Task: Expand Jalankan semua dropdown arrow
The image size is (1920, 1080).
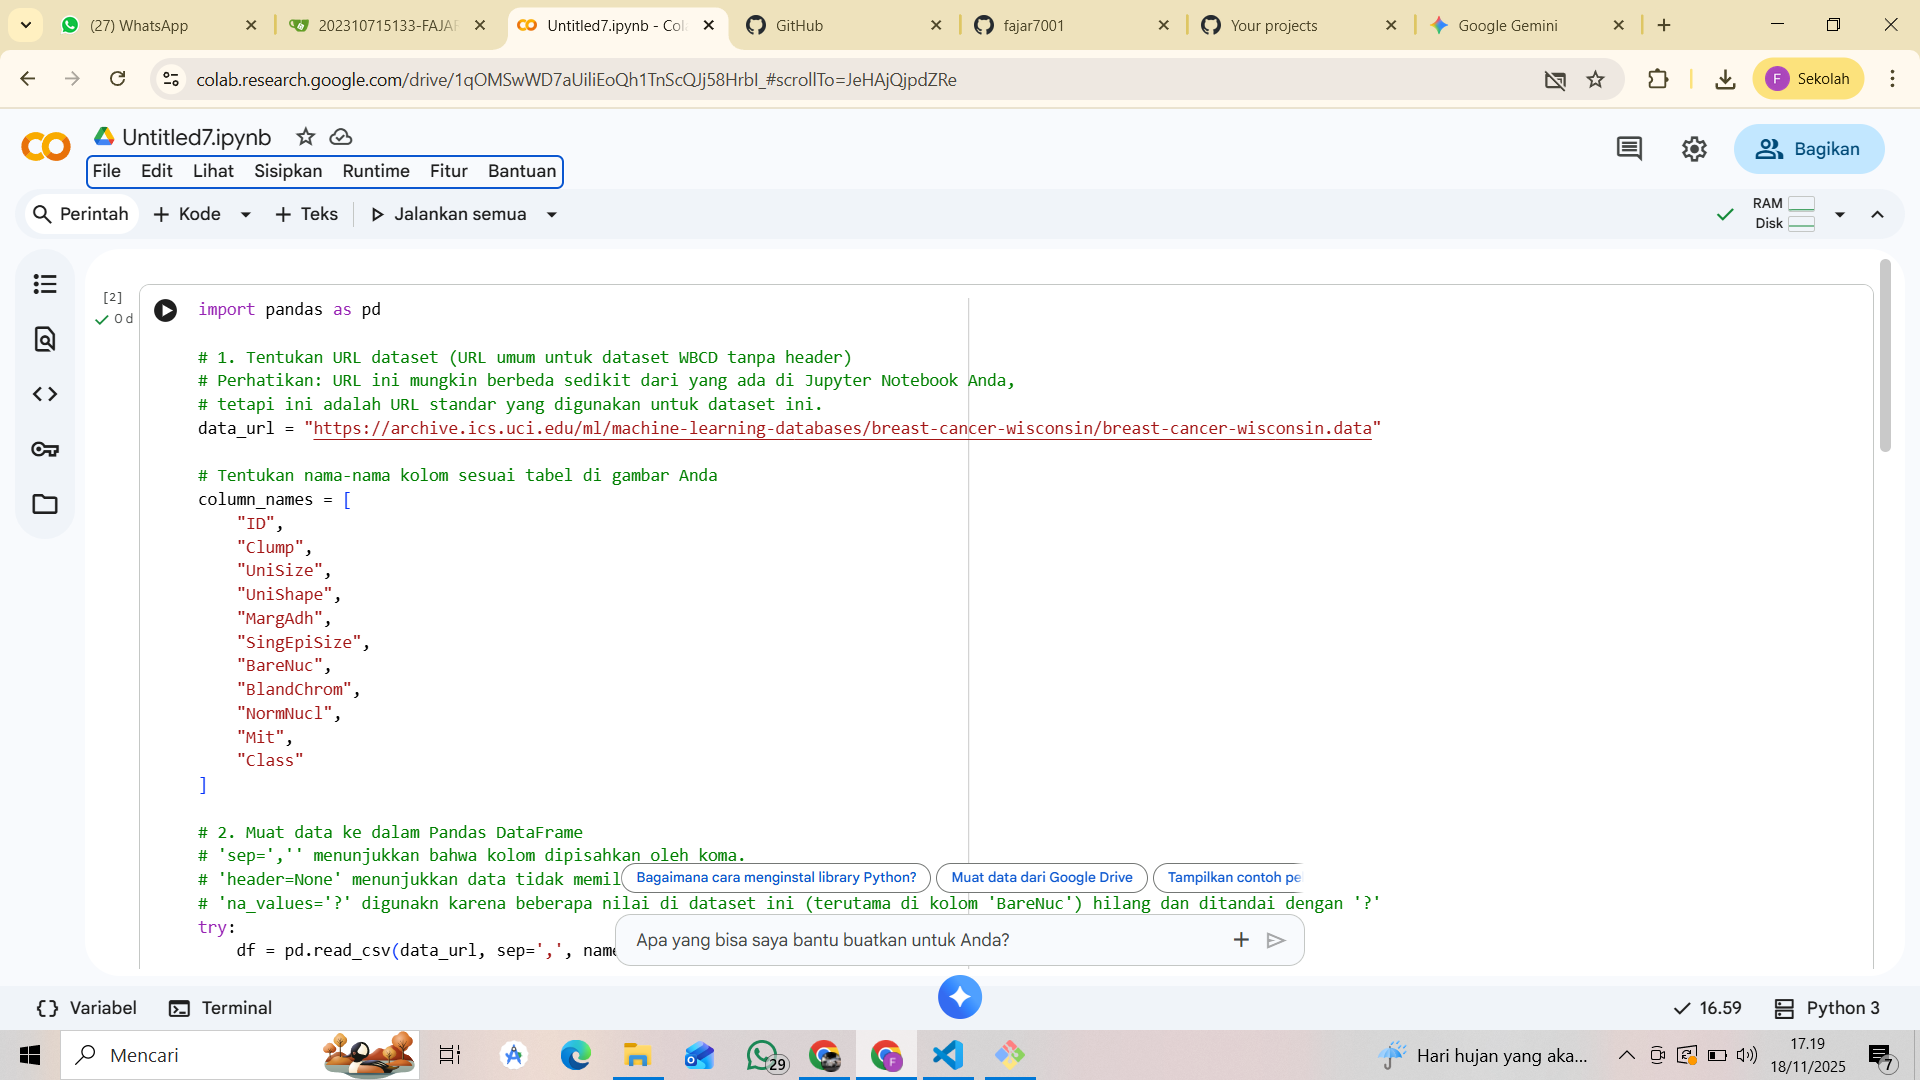Action: tap(552, 215)
